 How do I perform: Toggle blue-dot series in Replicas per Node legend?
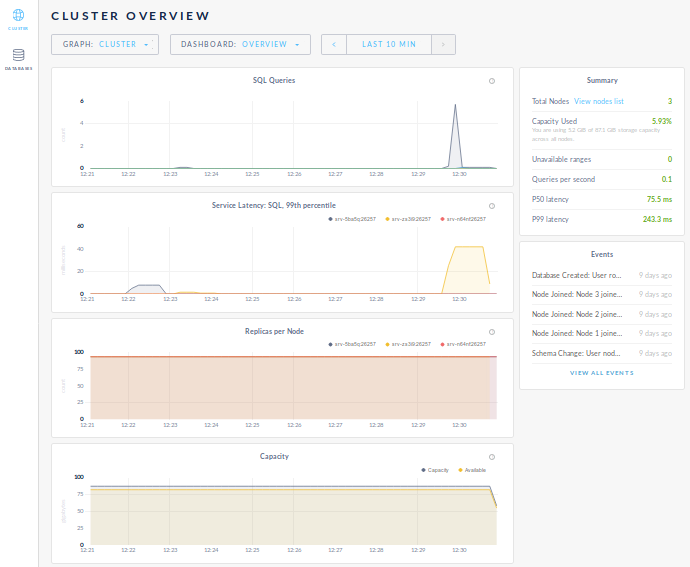(x=352, y=344)
